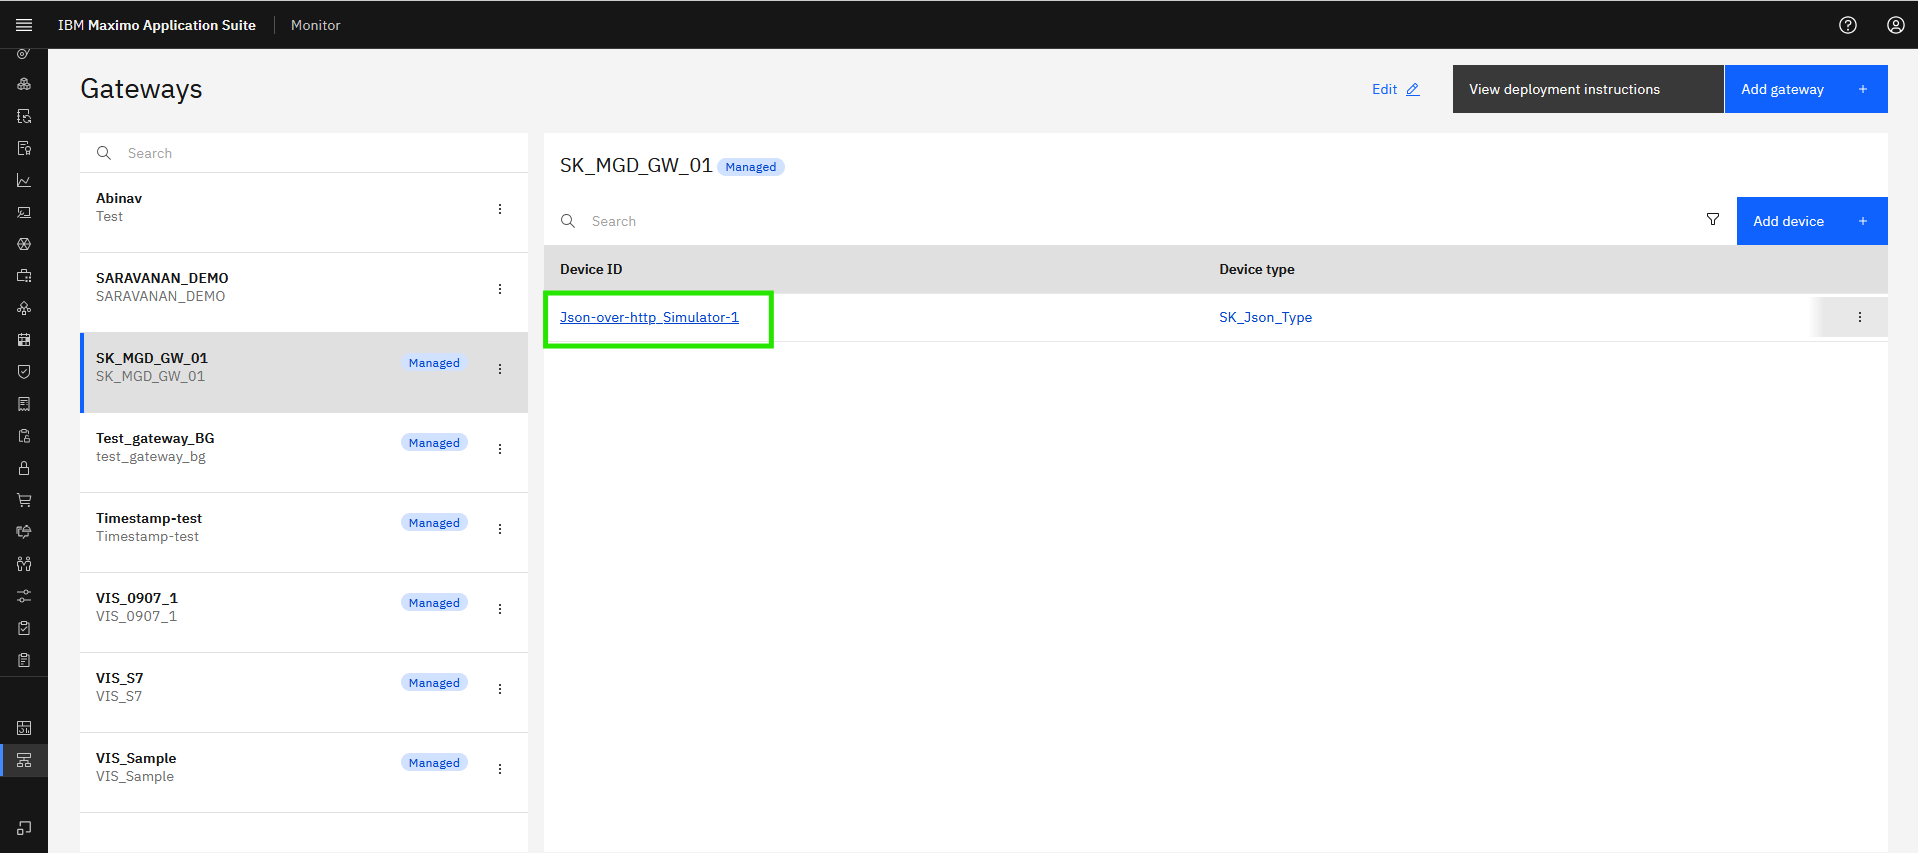
Task: Click the Monitor header label
Action: coord(315,25)
